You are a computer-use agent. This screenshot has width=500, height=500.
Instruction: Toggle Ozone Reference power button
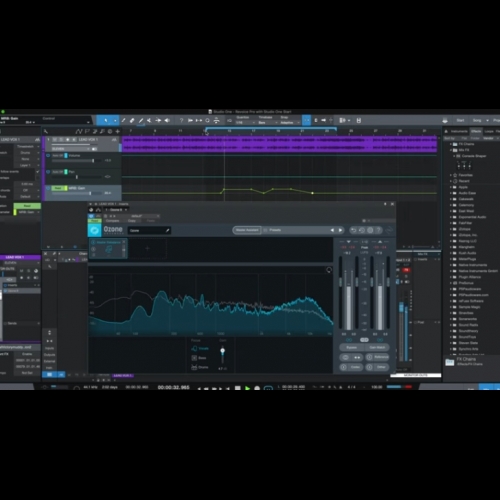coord(370,357)
